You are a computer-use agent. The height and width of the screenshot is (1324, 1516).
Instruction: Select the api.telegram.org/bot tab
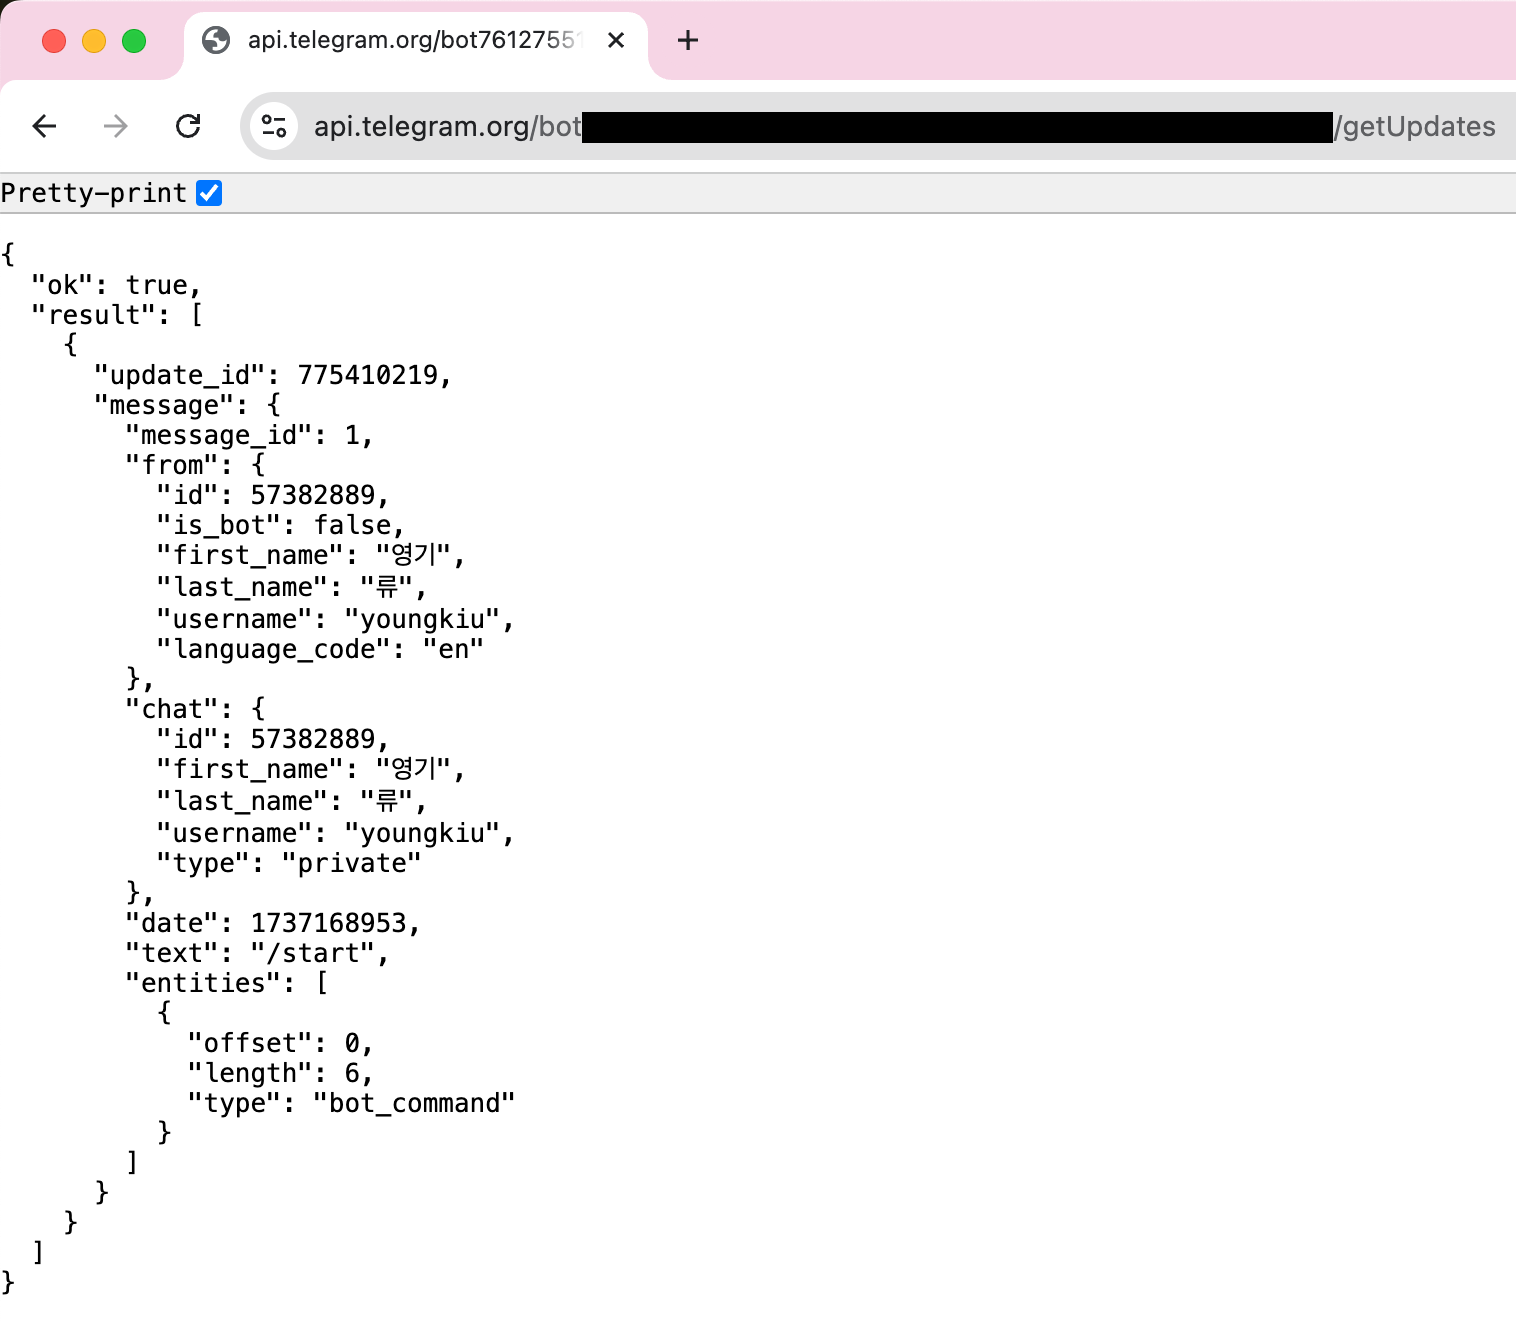(416, 44)
